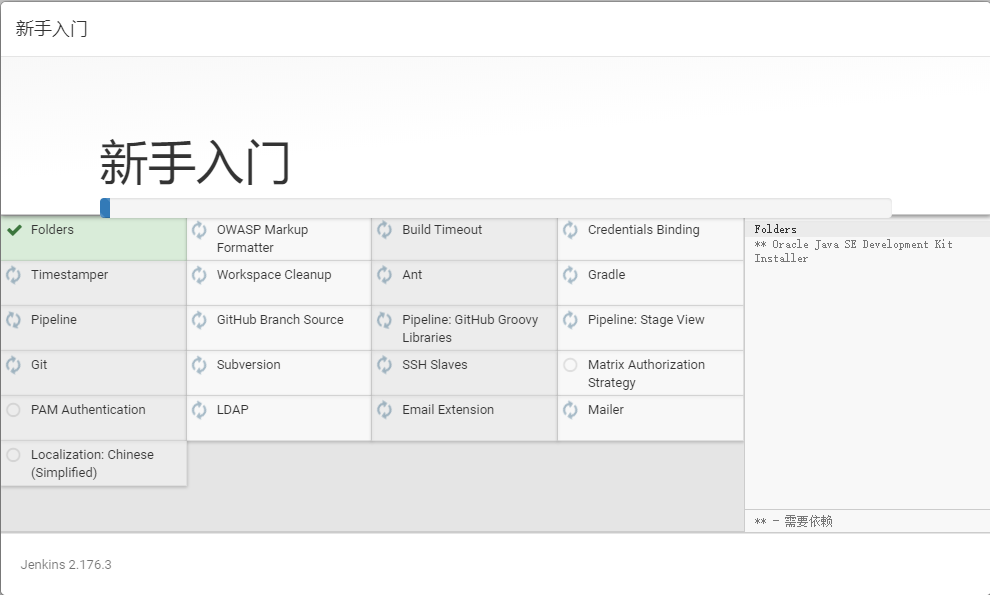Click the refresh icon beside Git

point(14,365)
